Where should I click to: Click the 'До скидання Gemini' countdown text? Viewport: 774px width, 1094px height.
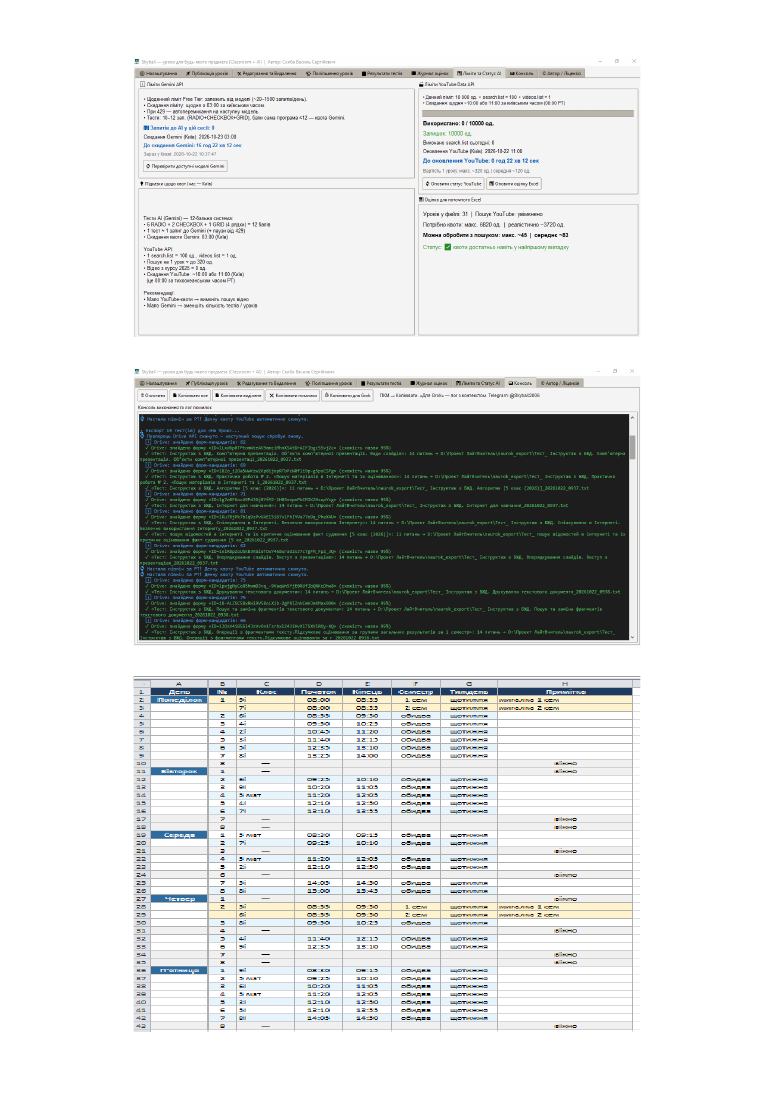pos(193,145)
